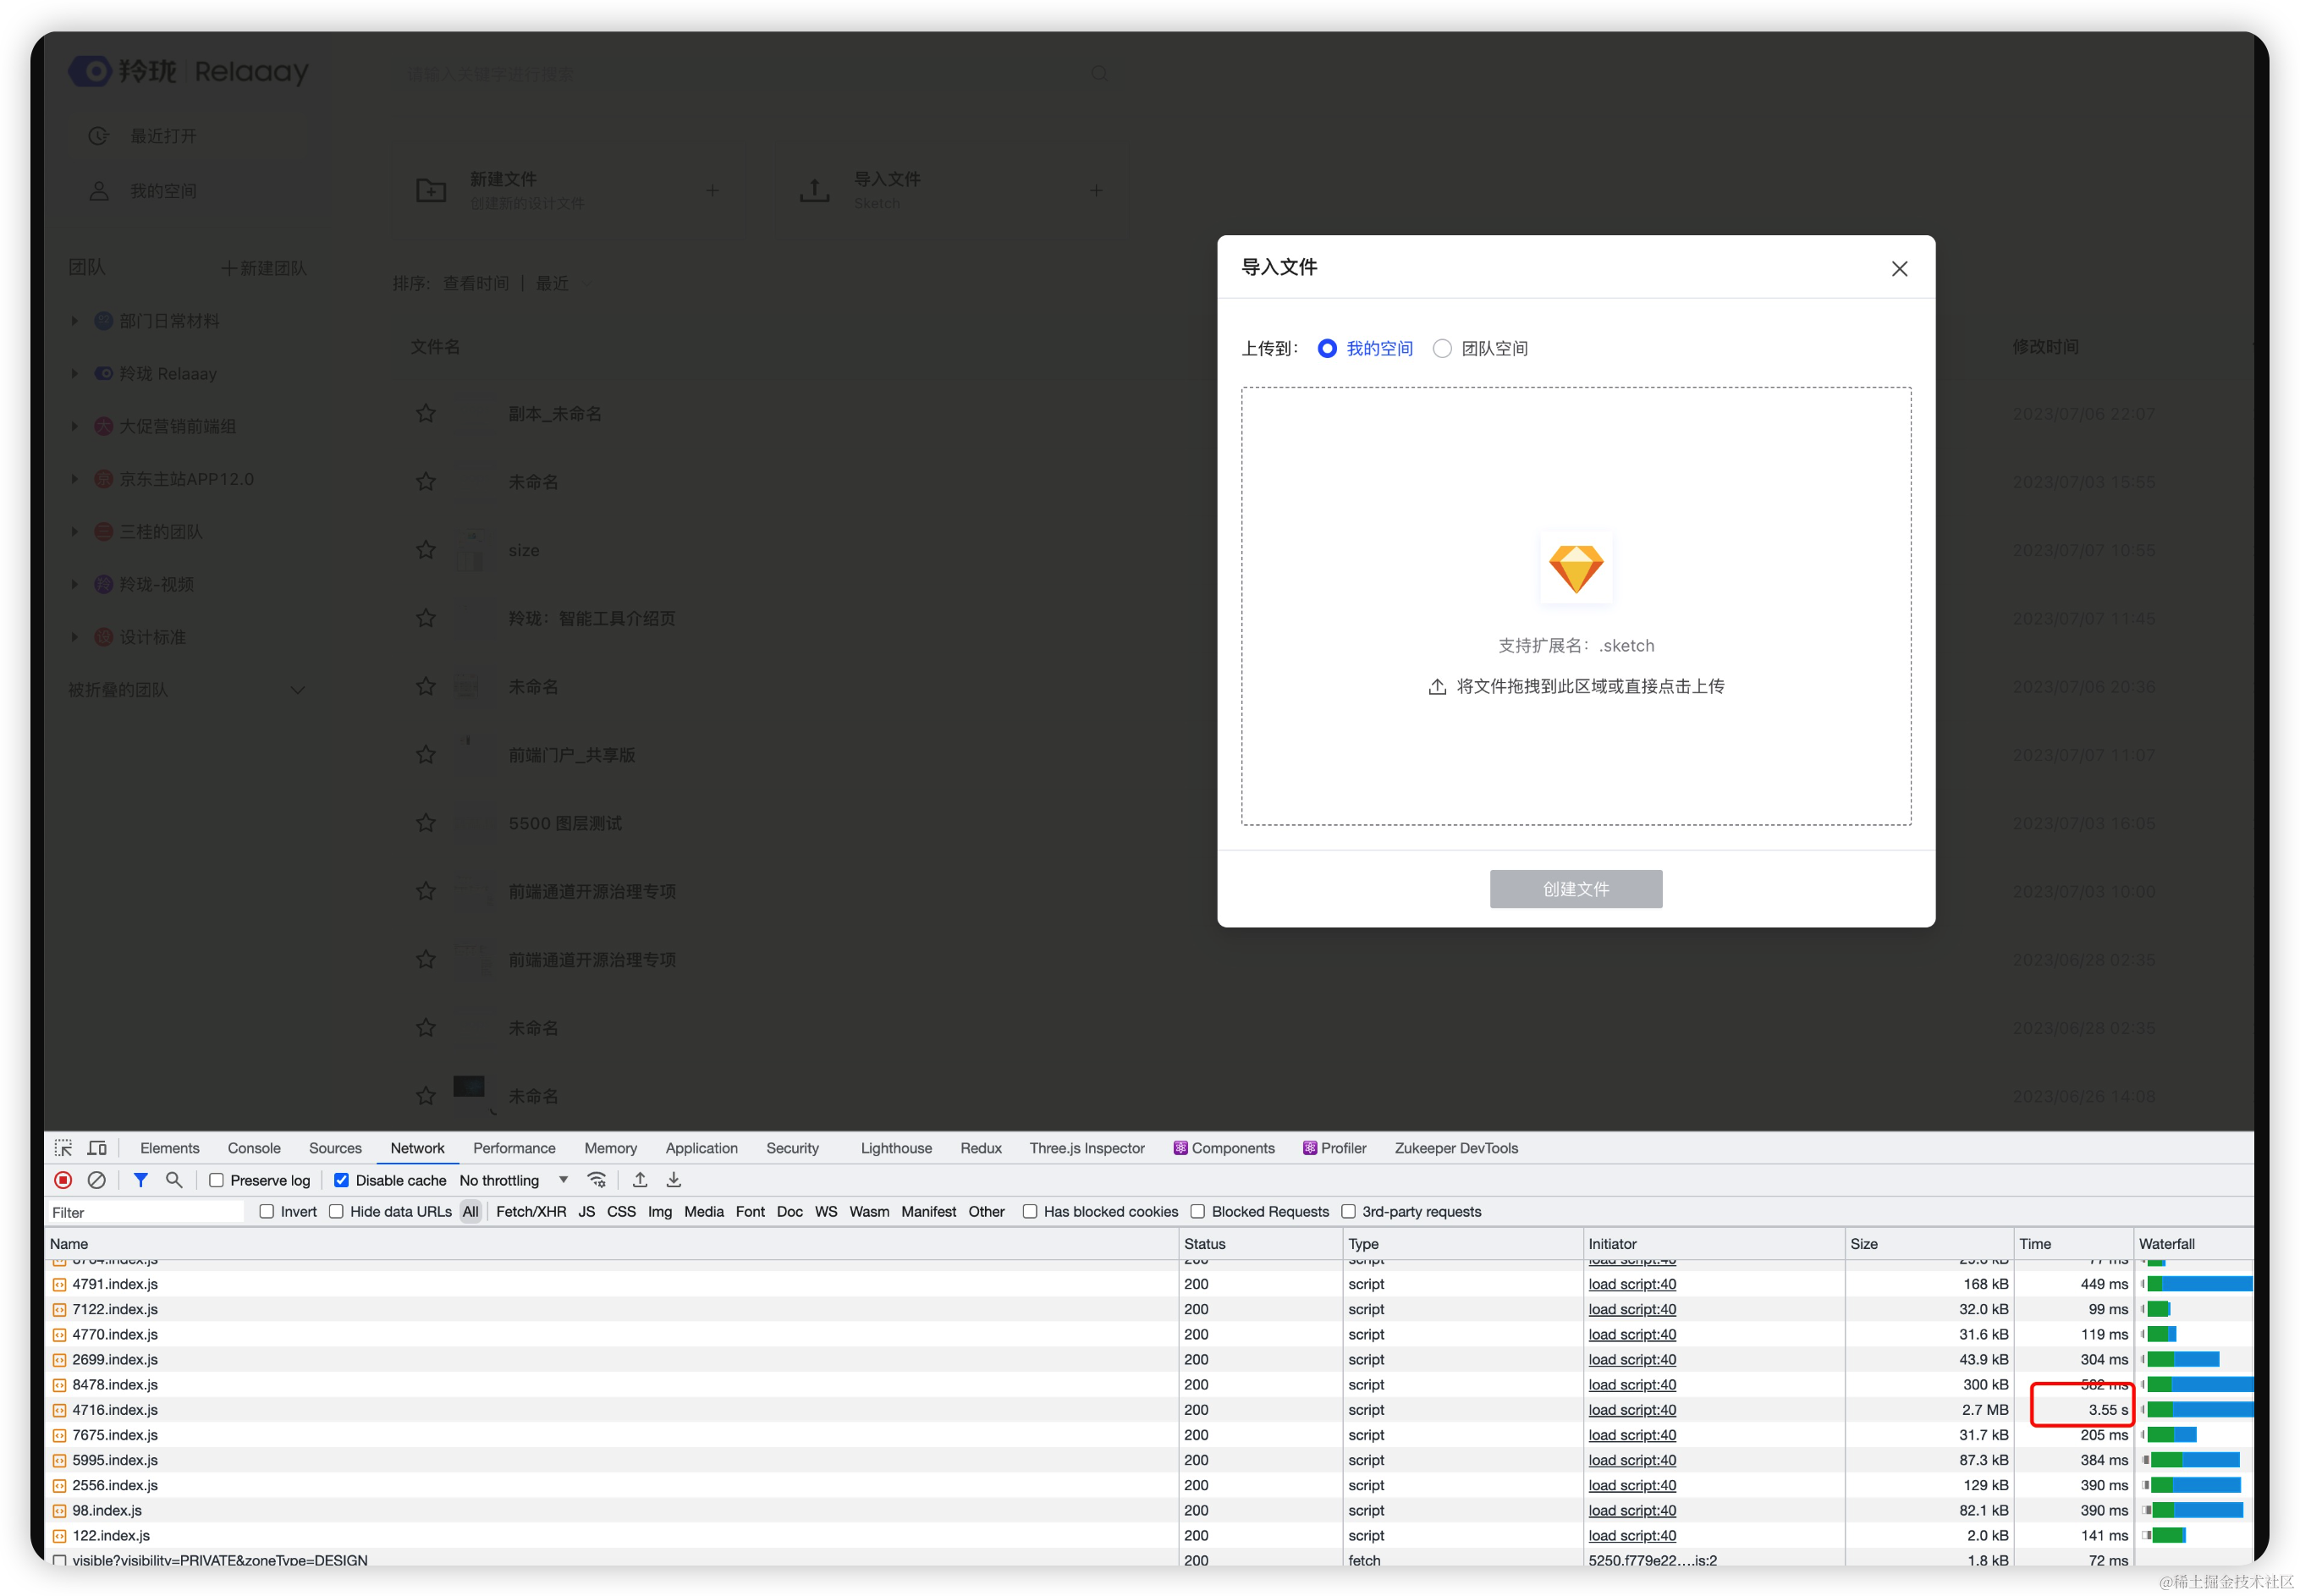Check the Hide data URLs checkbox

336,1211
